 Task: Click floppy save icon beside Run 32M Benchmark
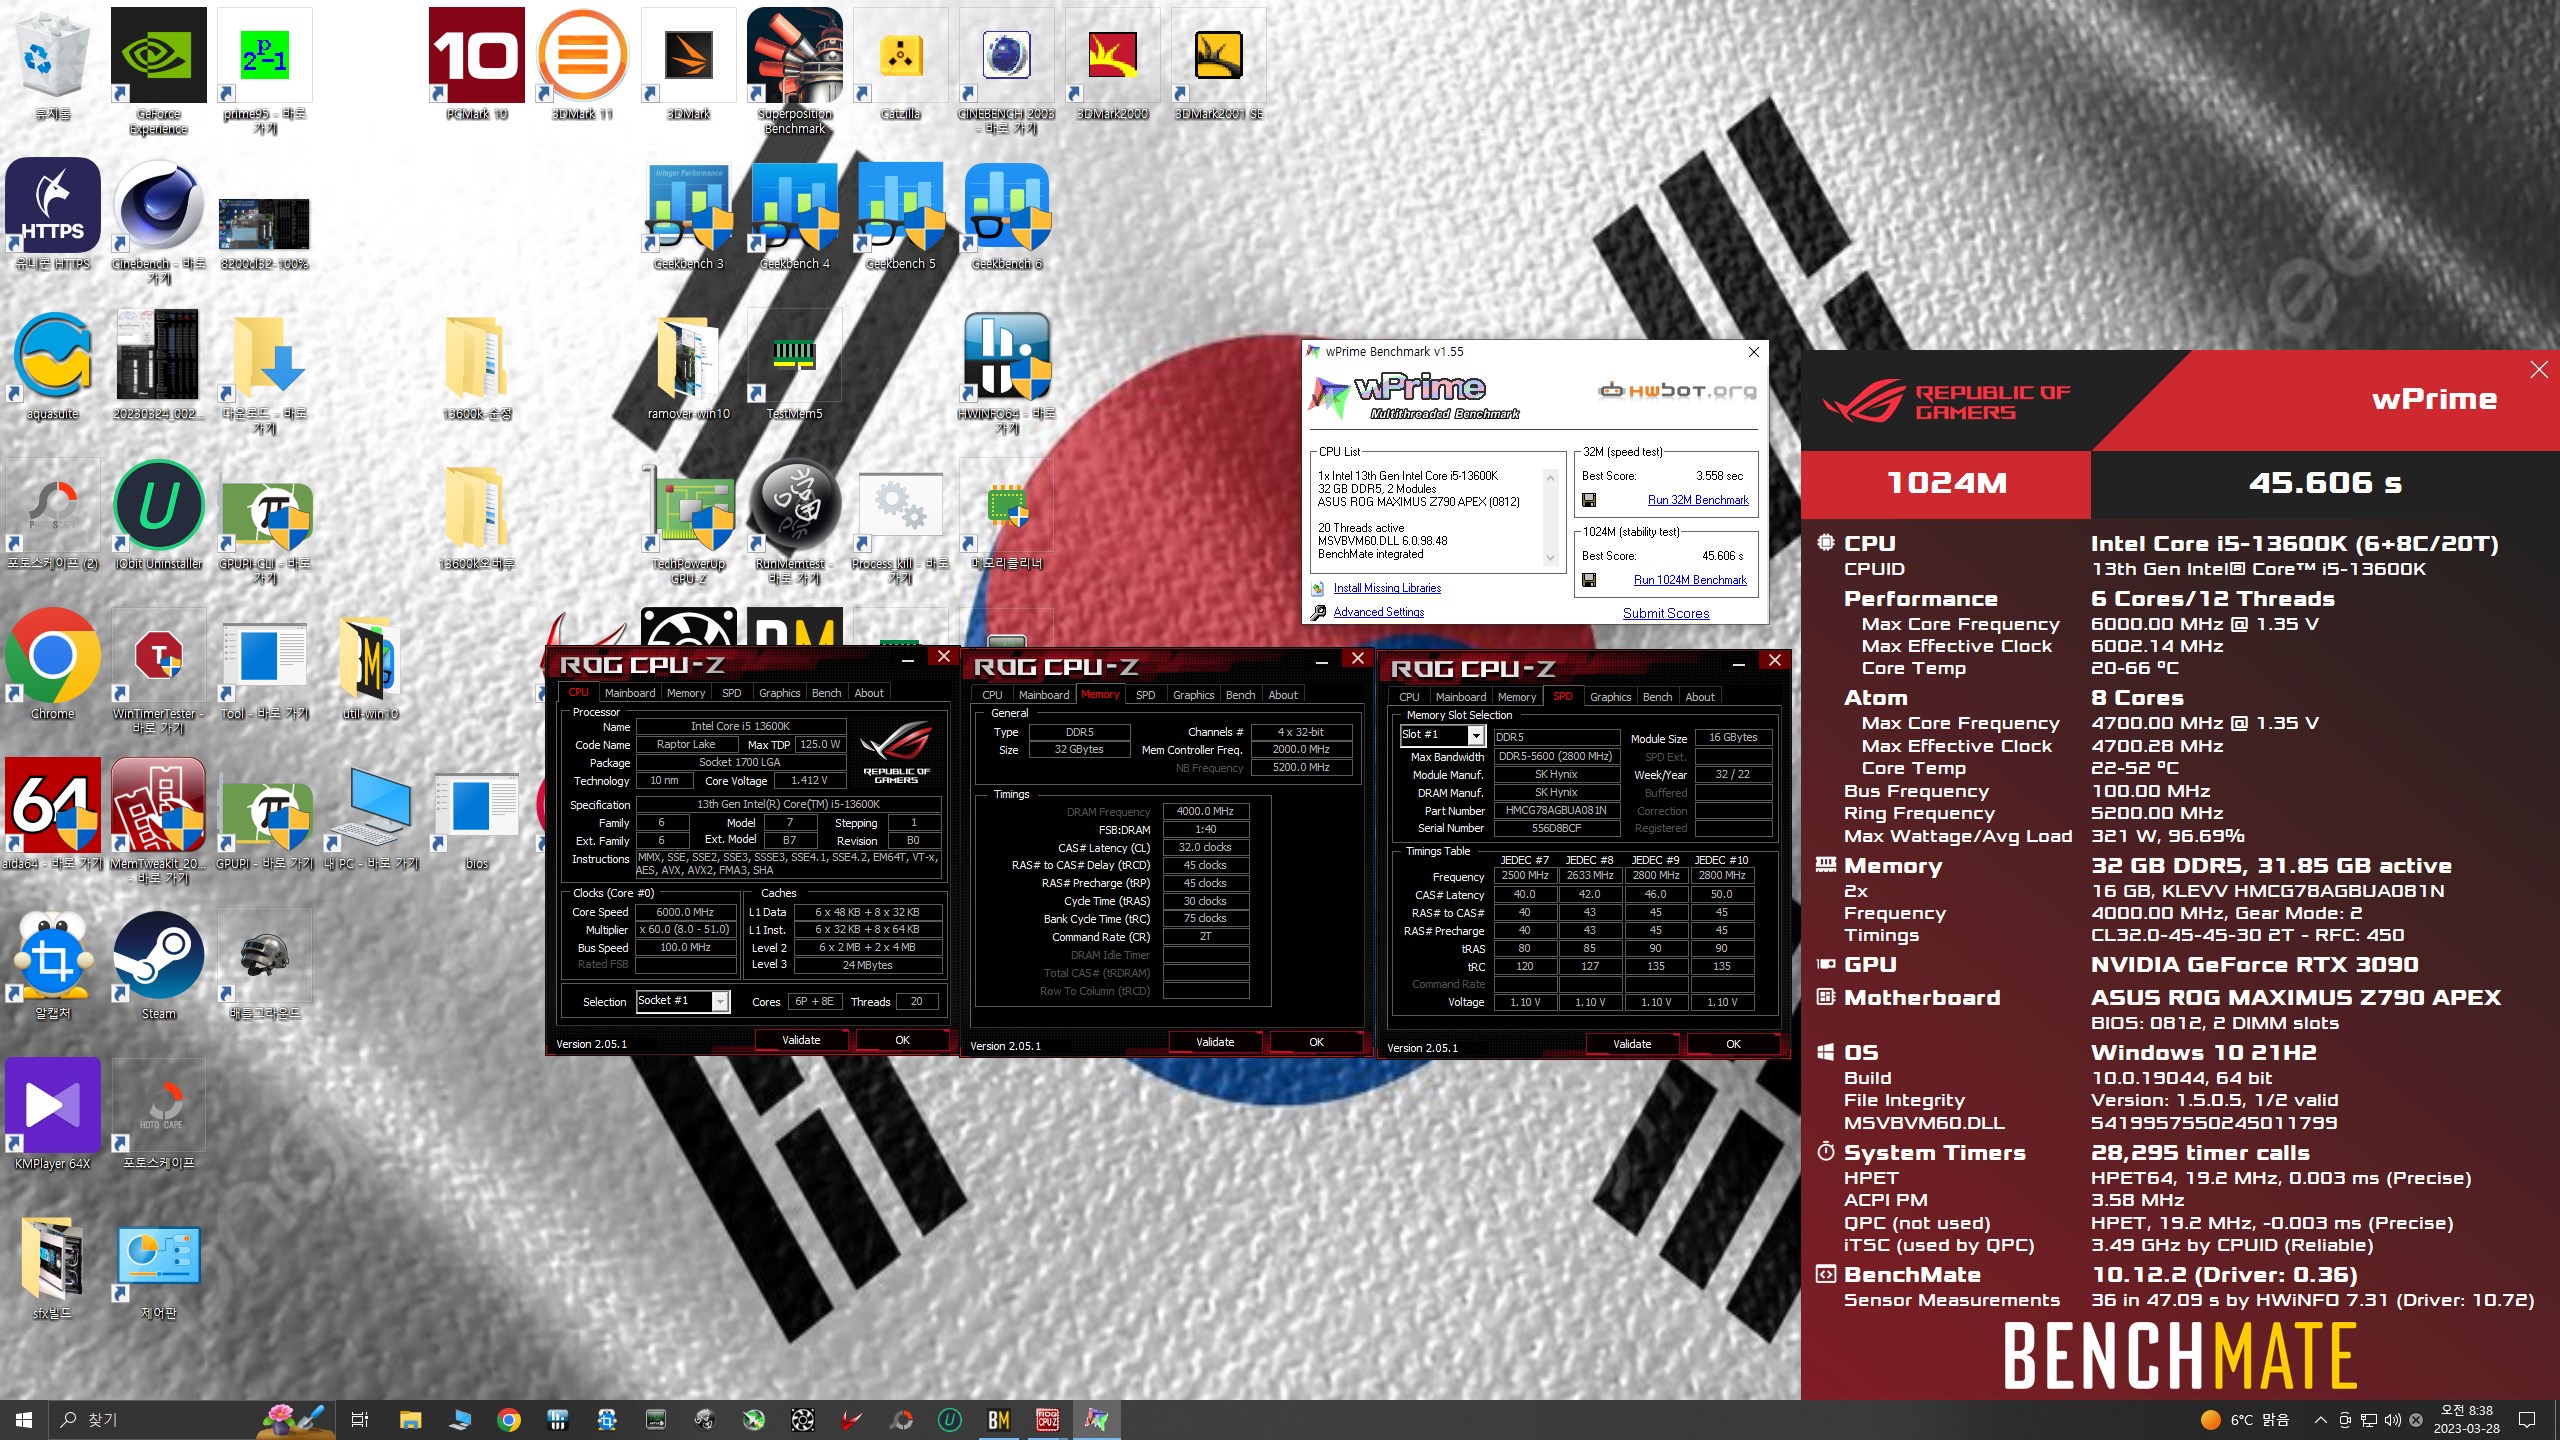[1589, 500]
